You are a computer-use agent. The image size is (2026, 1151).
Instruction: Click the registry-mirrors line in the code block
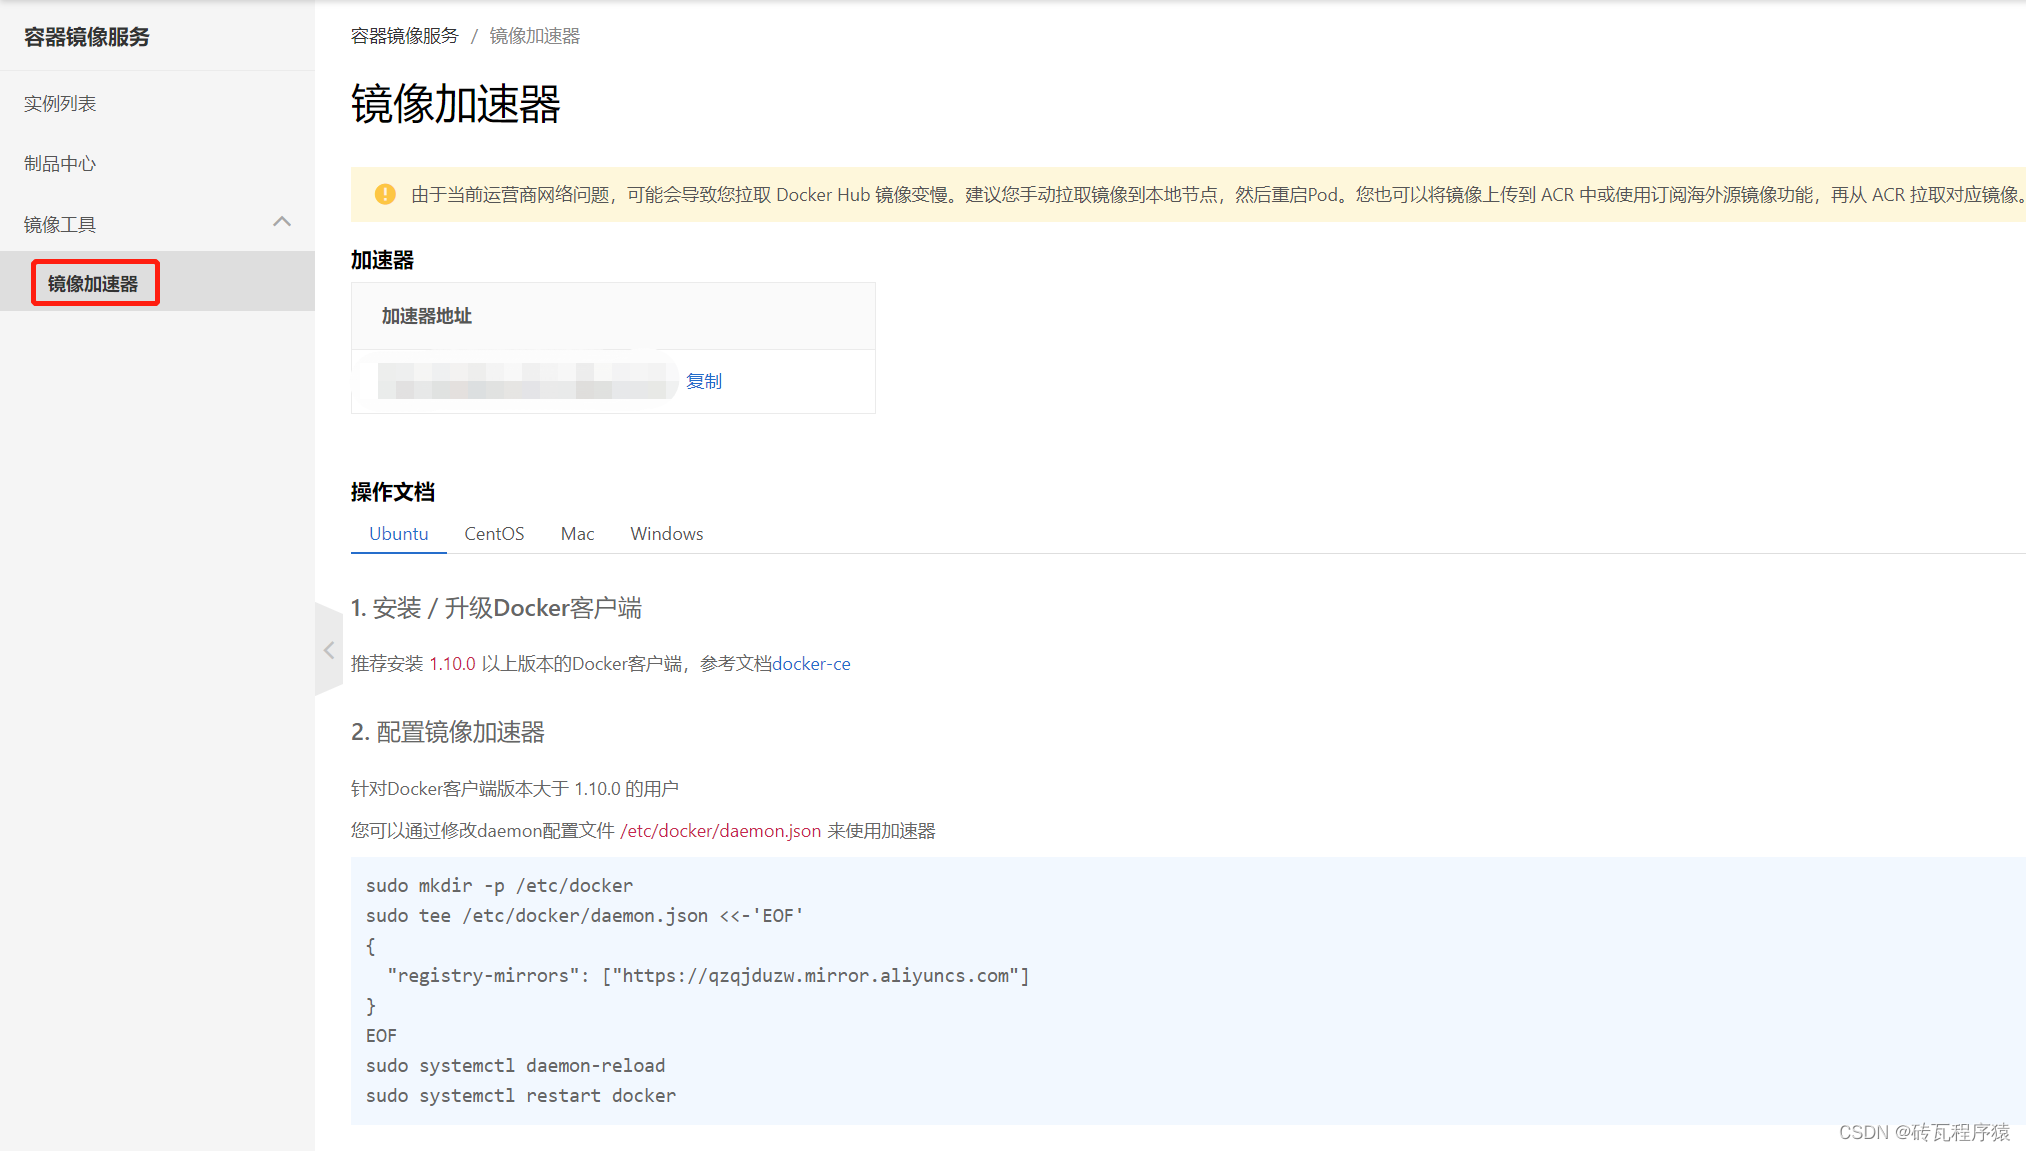click(x=708, y=976)
